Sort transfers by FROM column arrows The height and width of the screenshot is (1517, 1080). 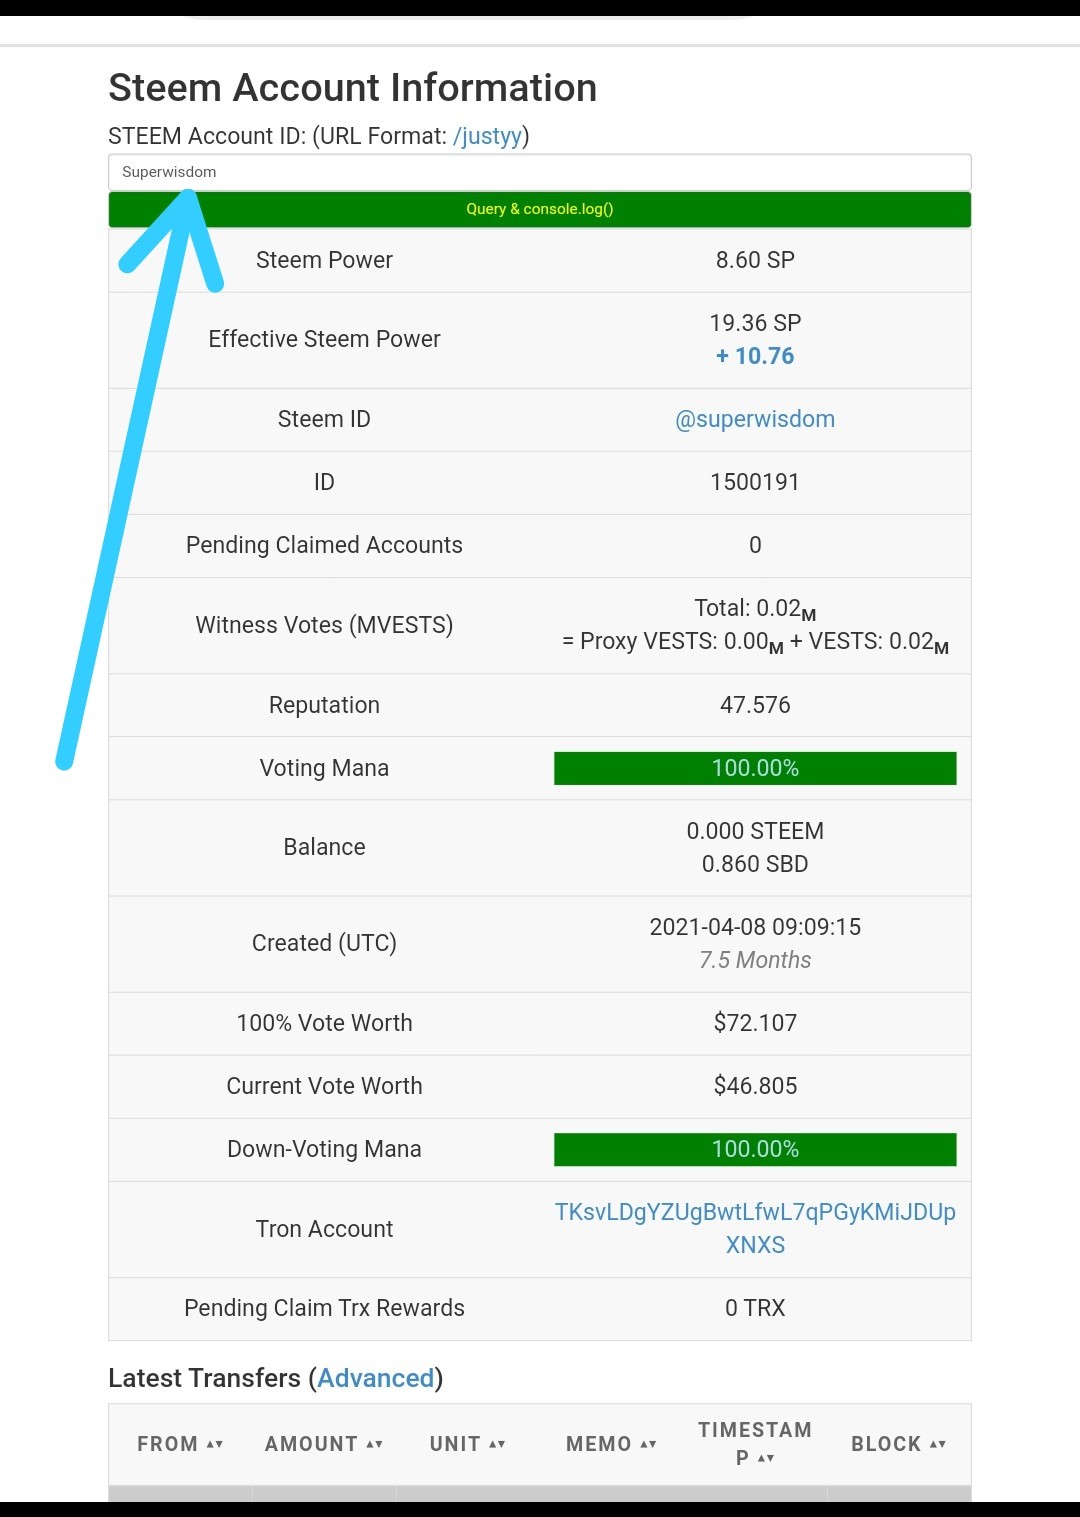(215, 1444)
